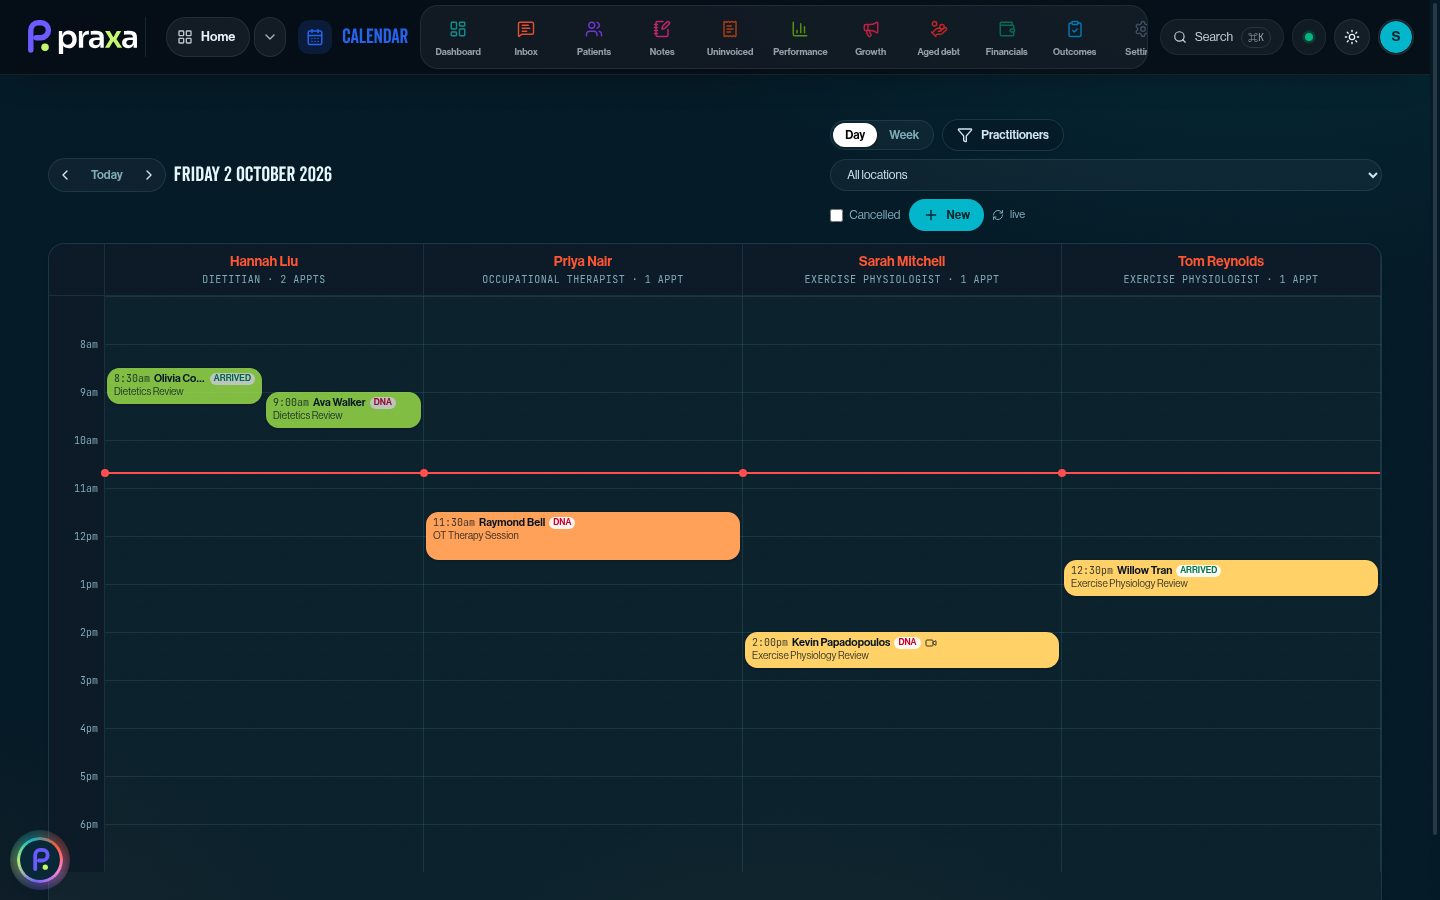Toggle the light/dark theme sun icon
Viewport: 1440px width, 900px height.
tap(1352, 37)
